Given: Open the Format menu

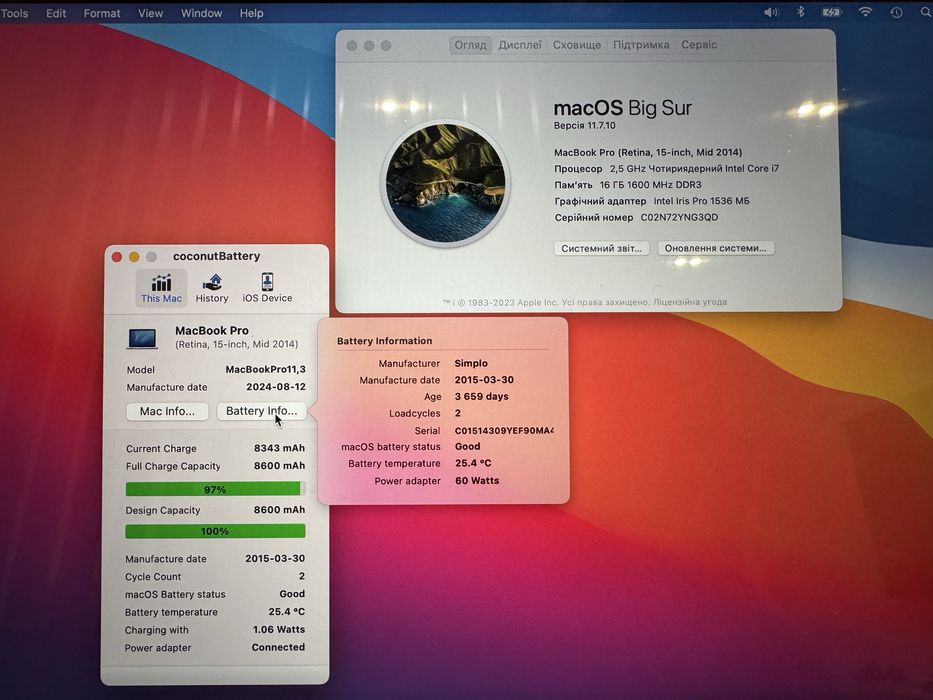Looking at the screenshot, I should pos(102,13).
